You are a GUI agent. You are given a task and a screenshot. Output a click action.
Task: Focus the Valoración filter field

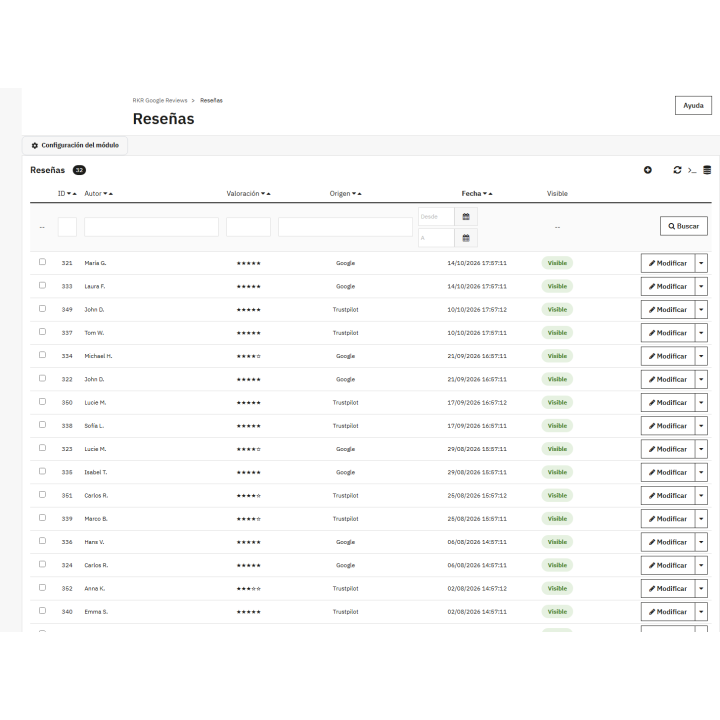tap(248, 227)
